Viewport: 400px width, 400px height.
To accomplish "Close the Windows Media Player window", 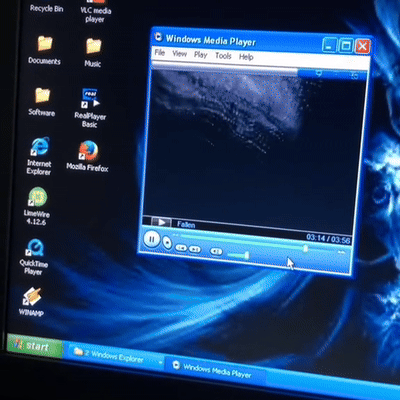I will (363, 46).
